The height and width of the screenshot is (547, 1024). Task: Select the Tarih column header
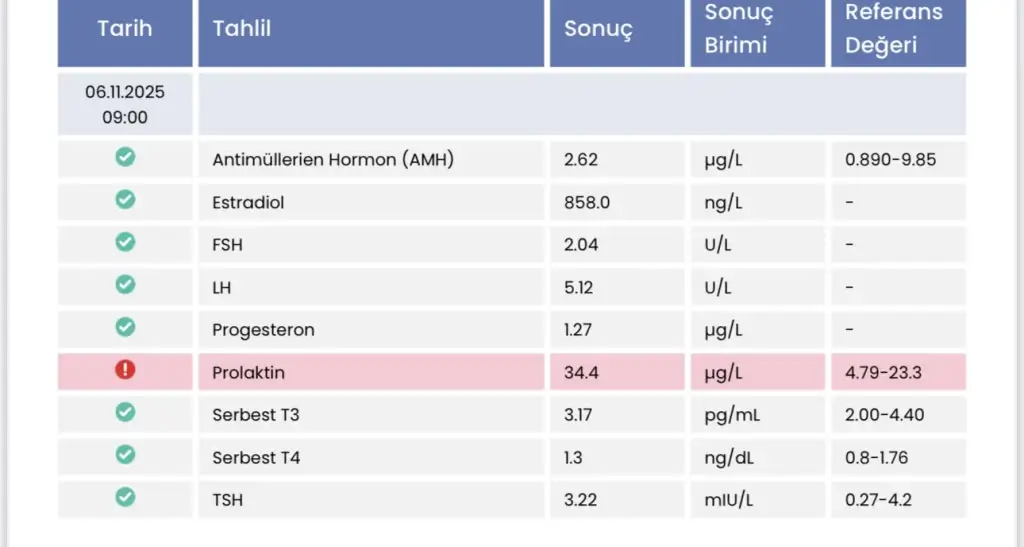click(x=125, y=28)
